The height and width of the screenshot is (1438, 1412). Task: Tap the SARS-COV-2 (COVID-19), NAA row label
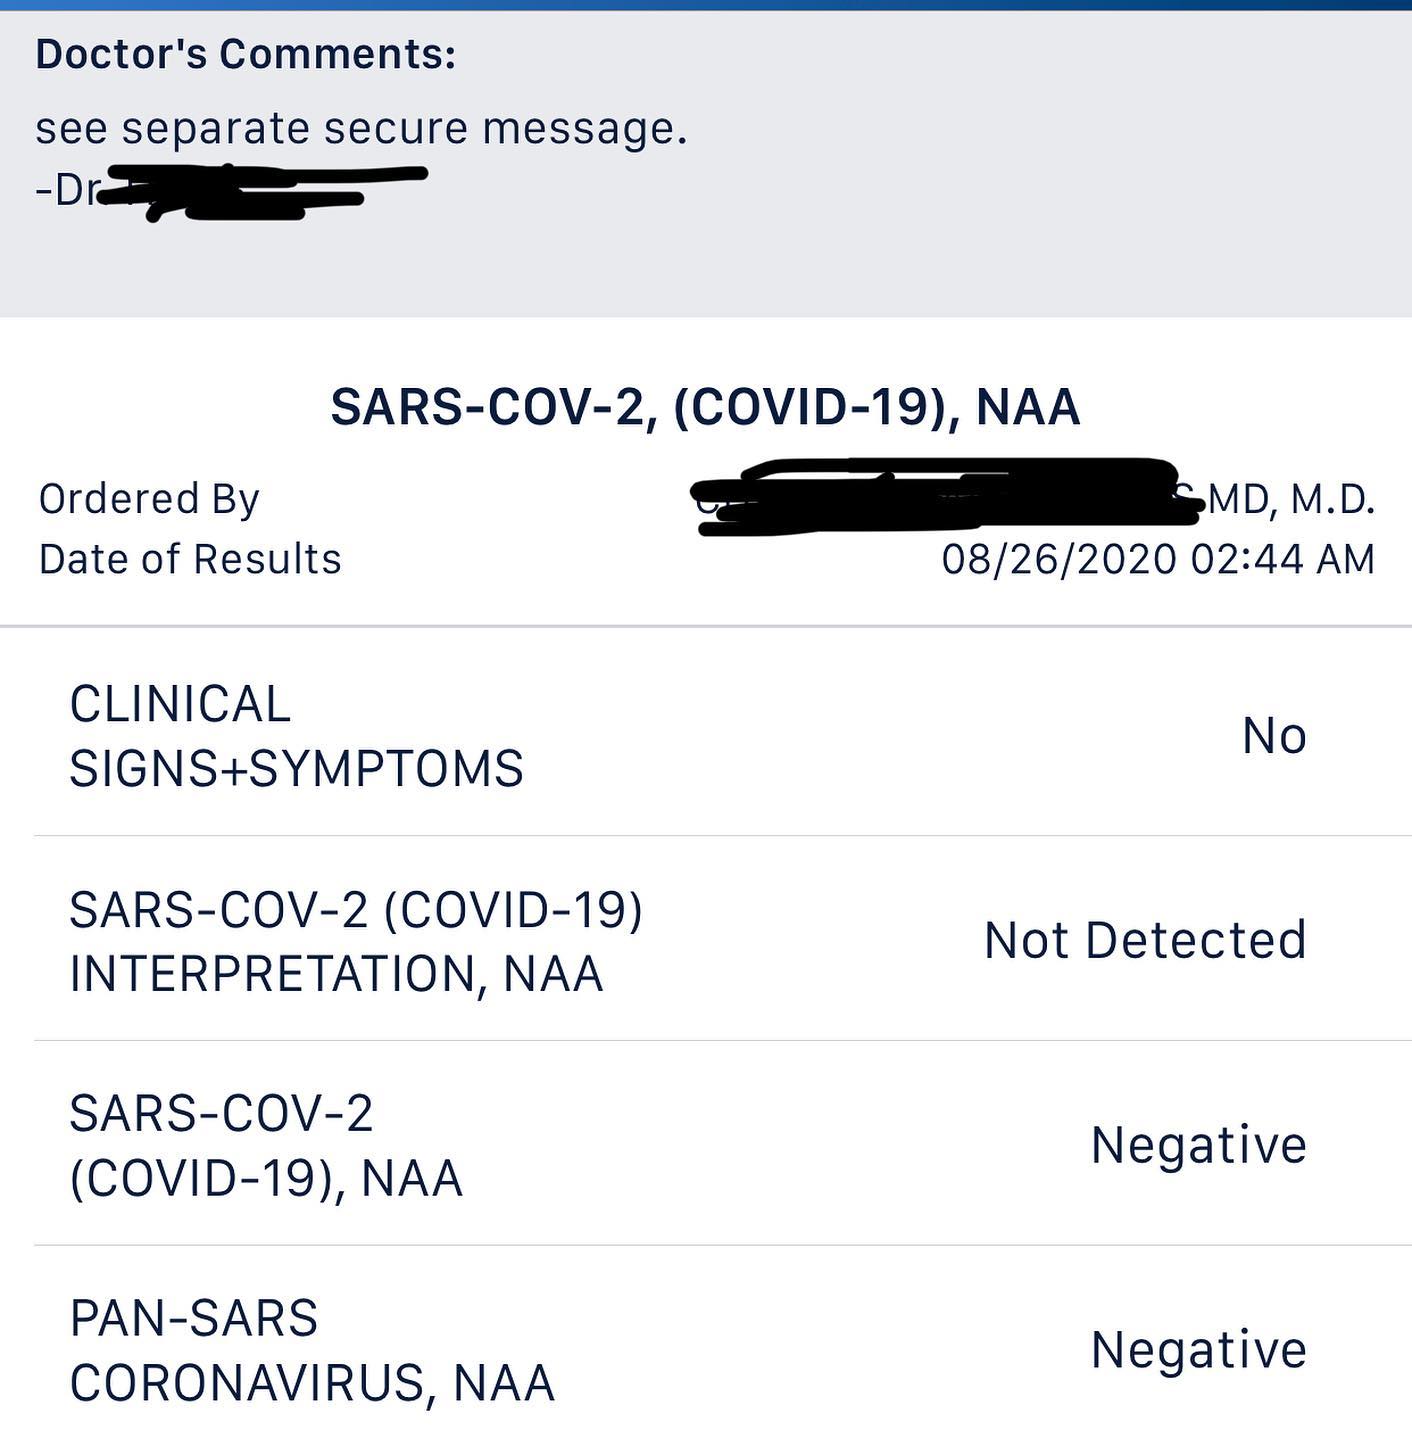point(266,1145)
